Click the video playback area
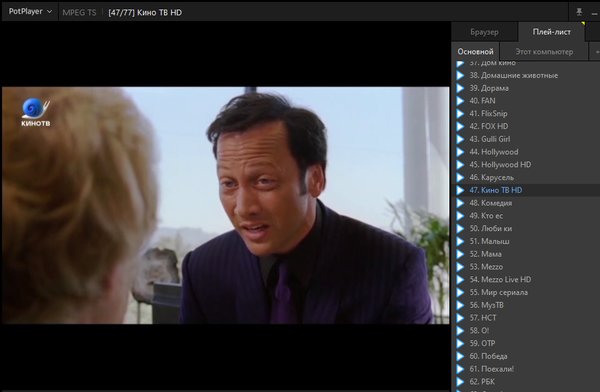Screen dimensions: 600x392 [x=226, y=205]
